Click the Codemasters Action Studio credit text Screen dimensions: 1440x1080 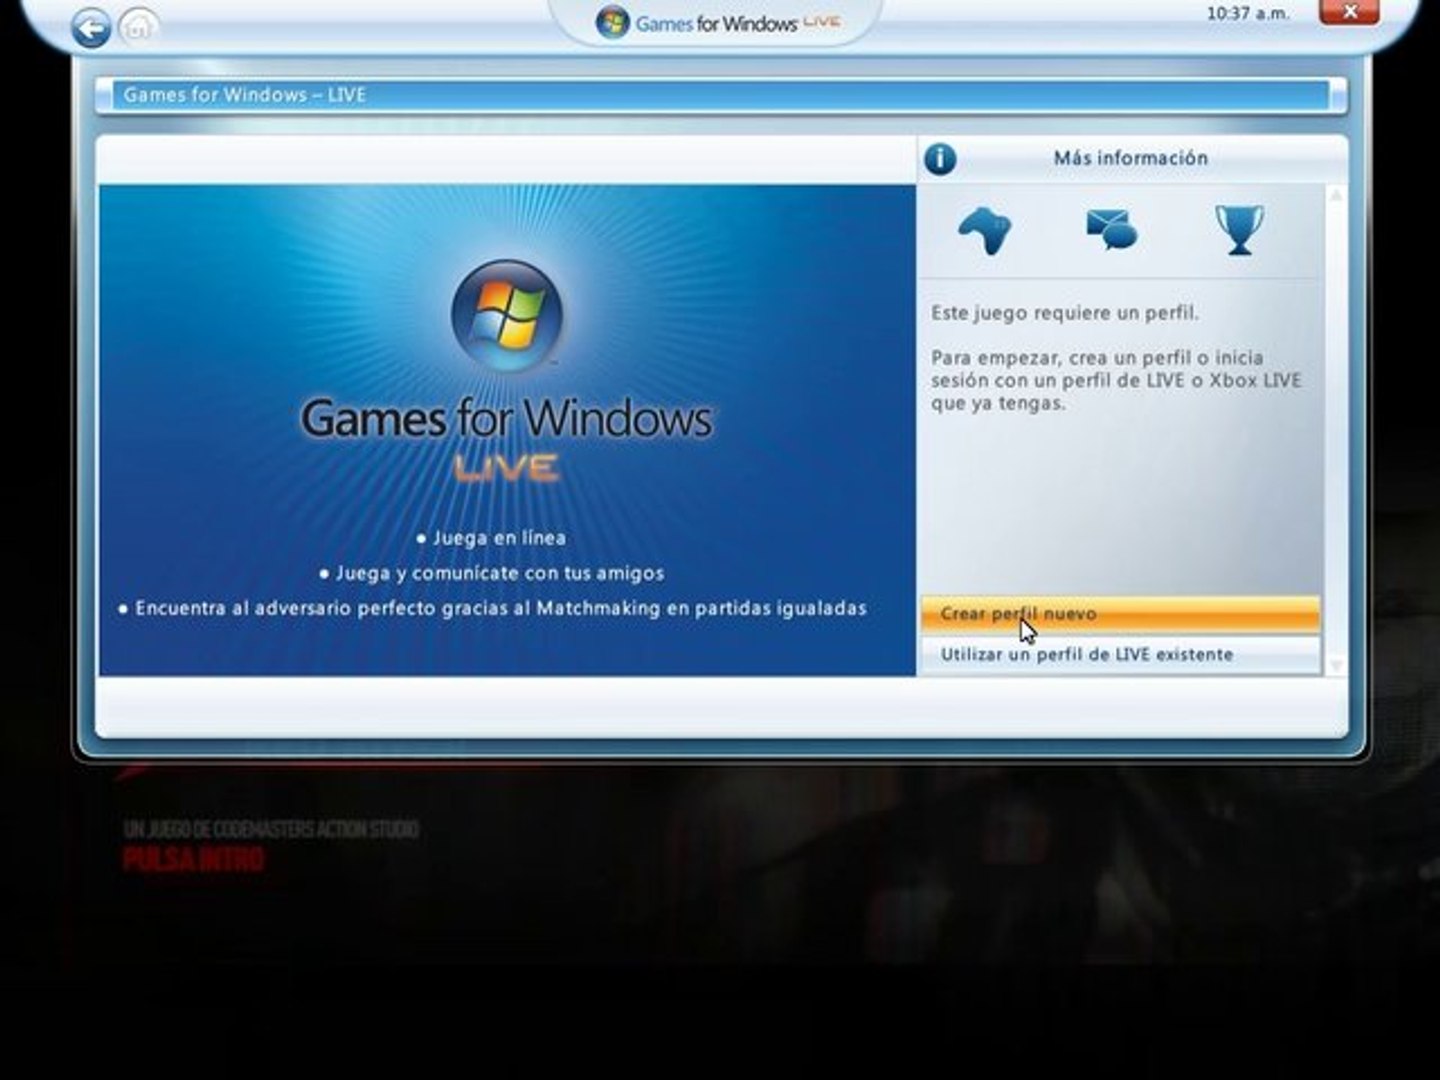pos(271,829)
